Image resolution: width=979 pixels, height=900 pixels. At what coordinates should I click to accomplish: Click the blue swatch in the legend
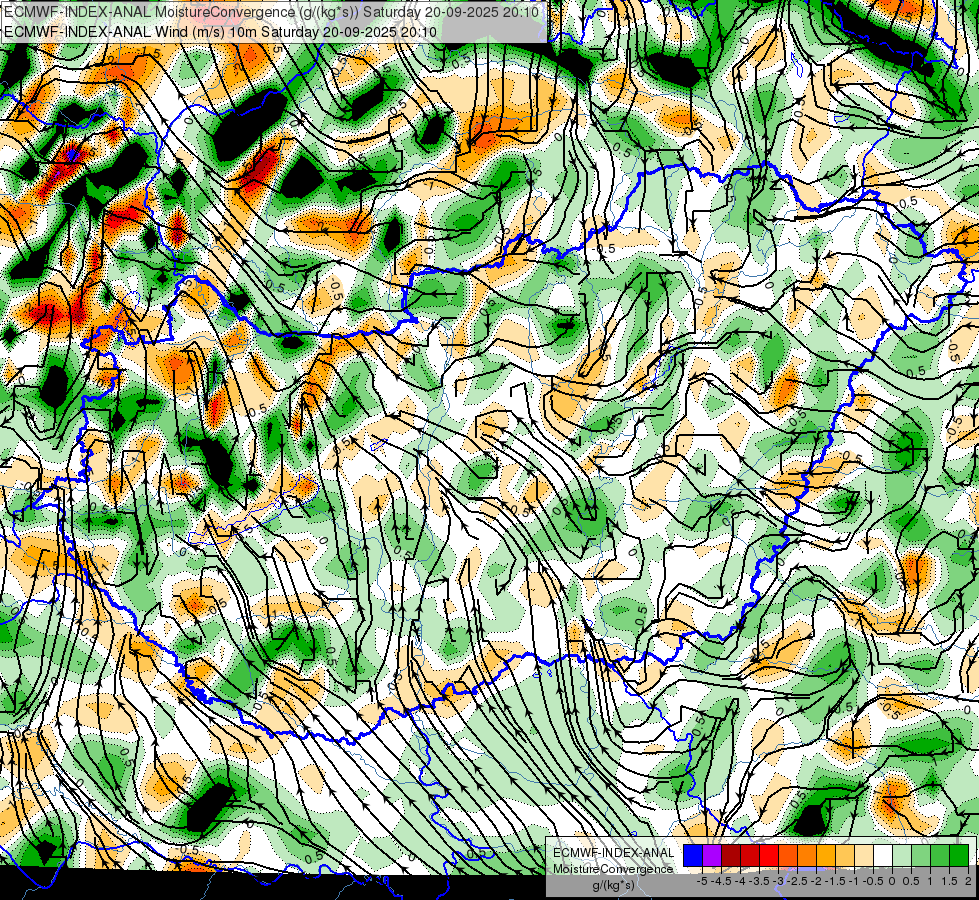[x=693, y=856]
